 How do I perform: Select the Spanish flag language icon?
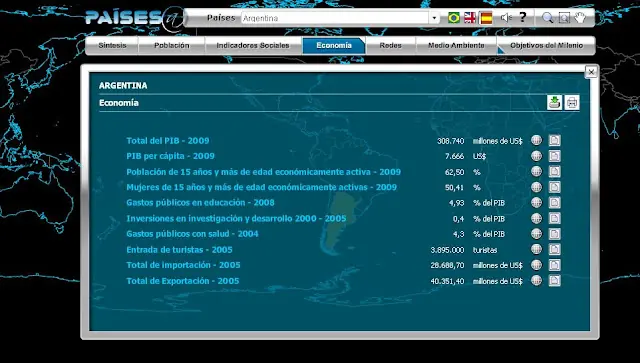point(486,18)
